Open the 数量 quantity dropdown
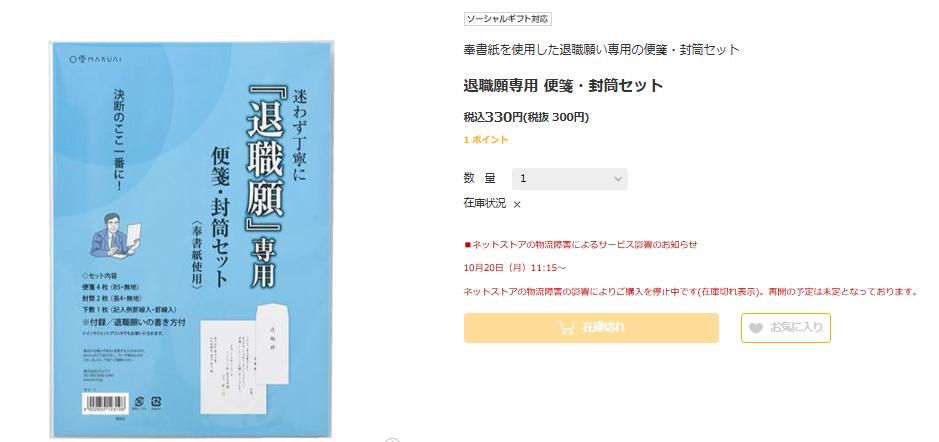 [x=570, y=178]
